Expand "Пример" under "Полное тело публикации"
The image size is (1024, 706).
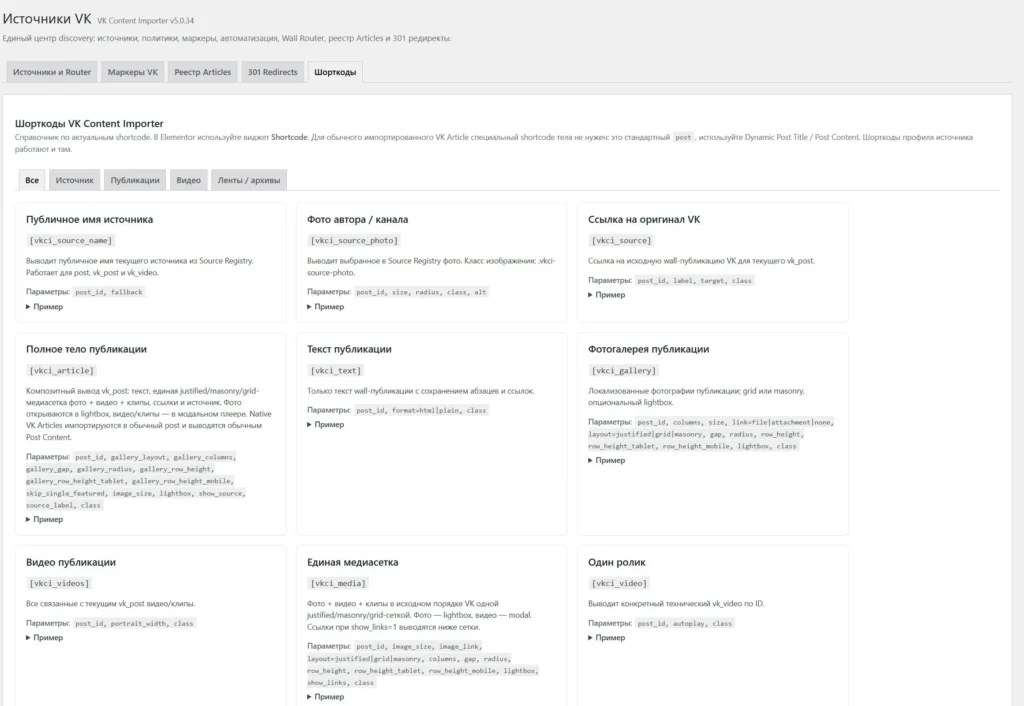point(44,519)
